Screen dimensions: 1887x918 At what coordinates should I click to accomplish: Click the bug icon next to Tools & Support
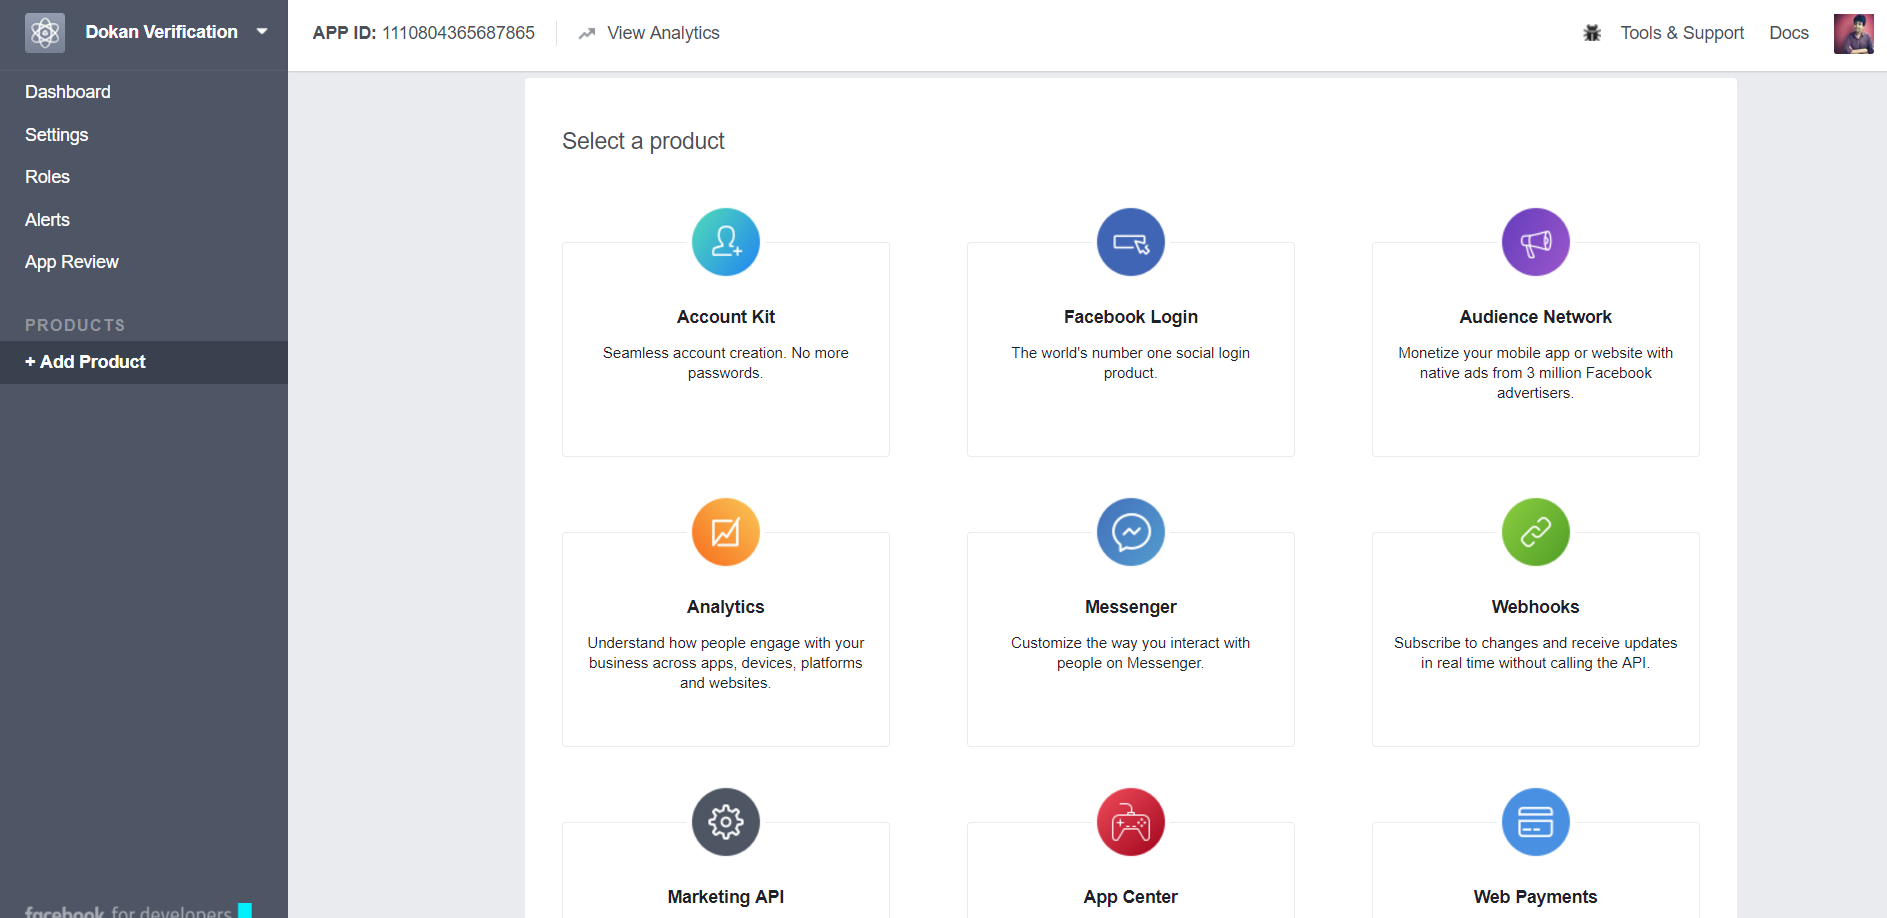click(1592, 33)
